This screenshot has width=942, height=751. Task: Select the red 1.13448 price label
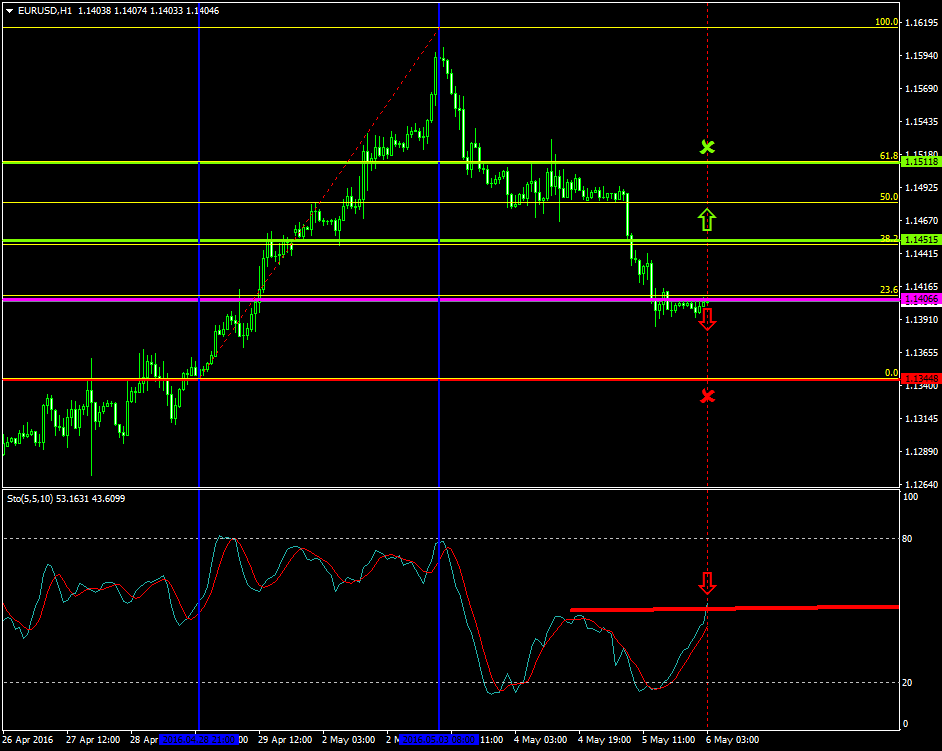tap(920, 379)
